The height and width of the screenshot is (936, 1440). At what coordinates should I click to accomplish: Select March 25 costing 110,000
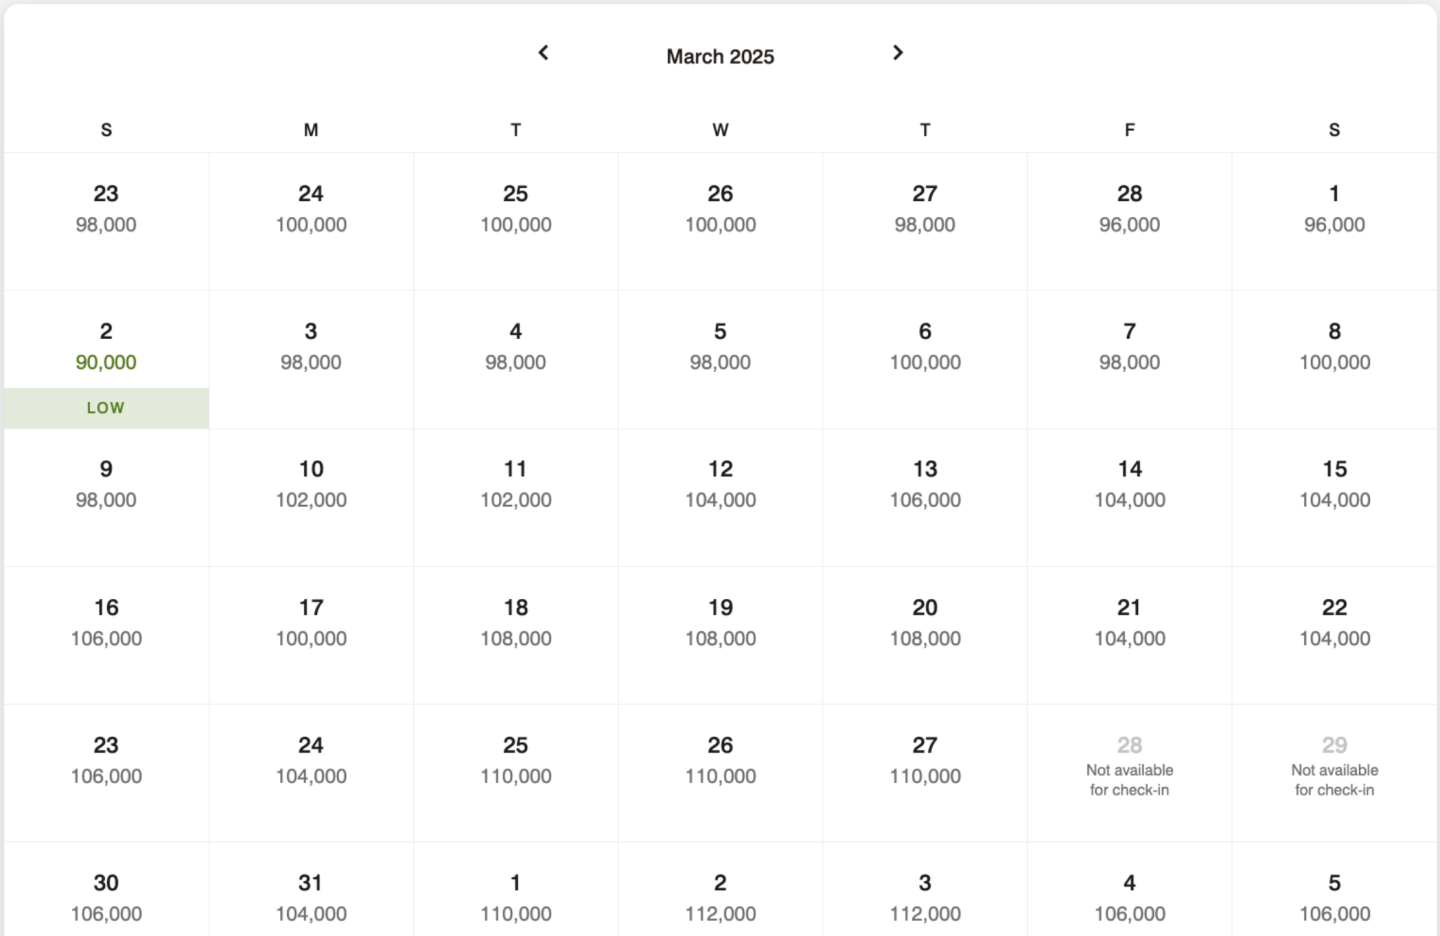515,760
